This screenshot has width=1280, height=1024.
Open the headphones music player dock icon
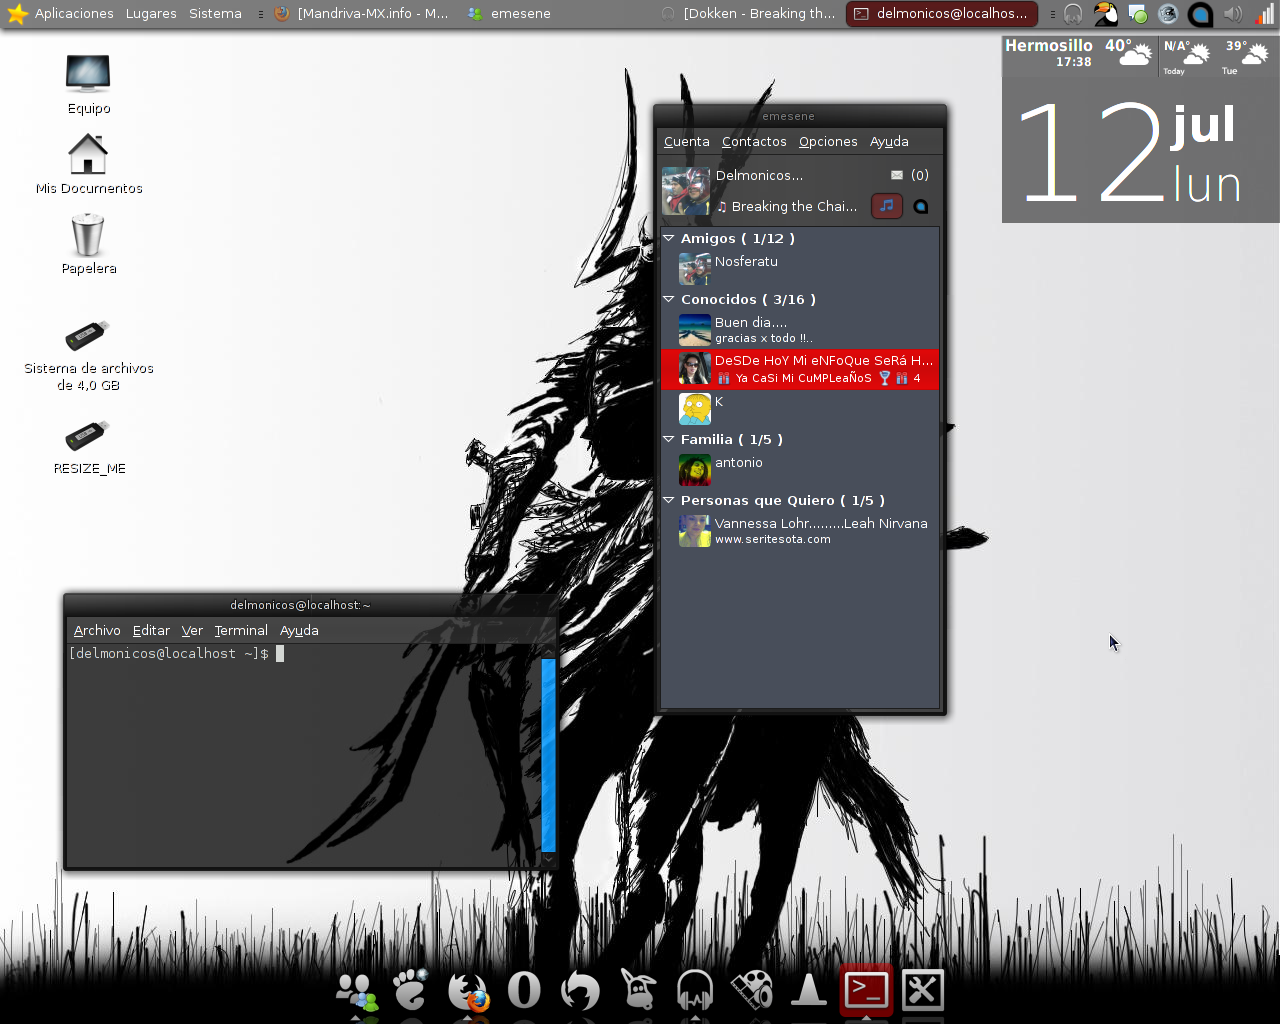[x=694, y=991]
